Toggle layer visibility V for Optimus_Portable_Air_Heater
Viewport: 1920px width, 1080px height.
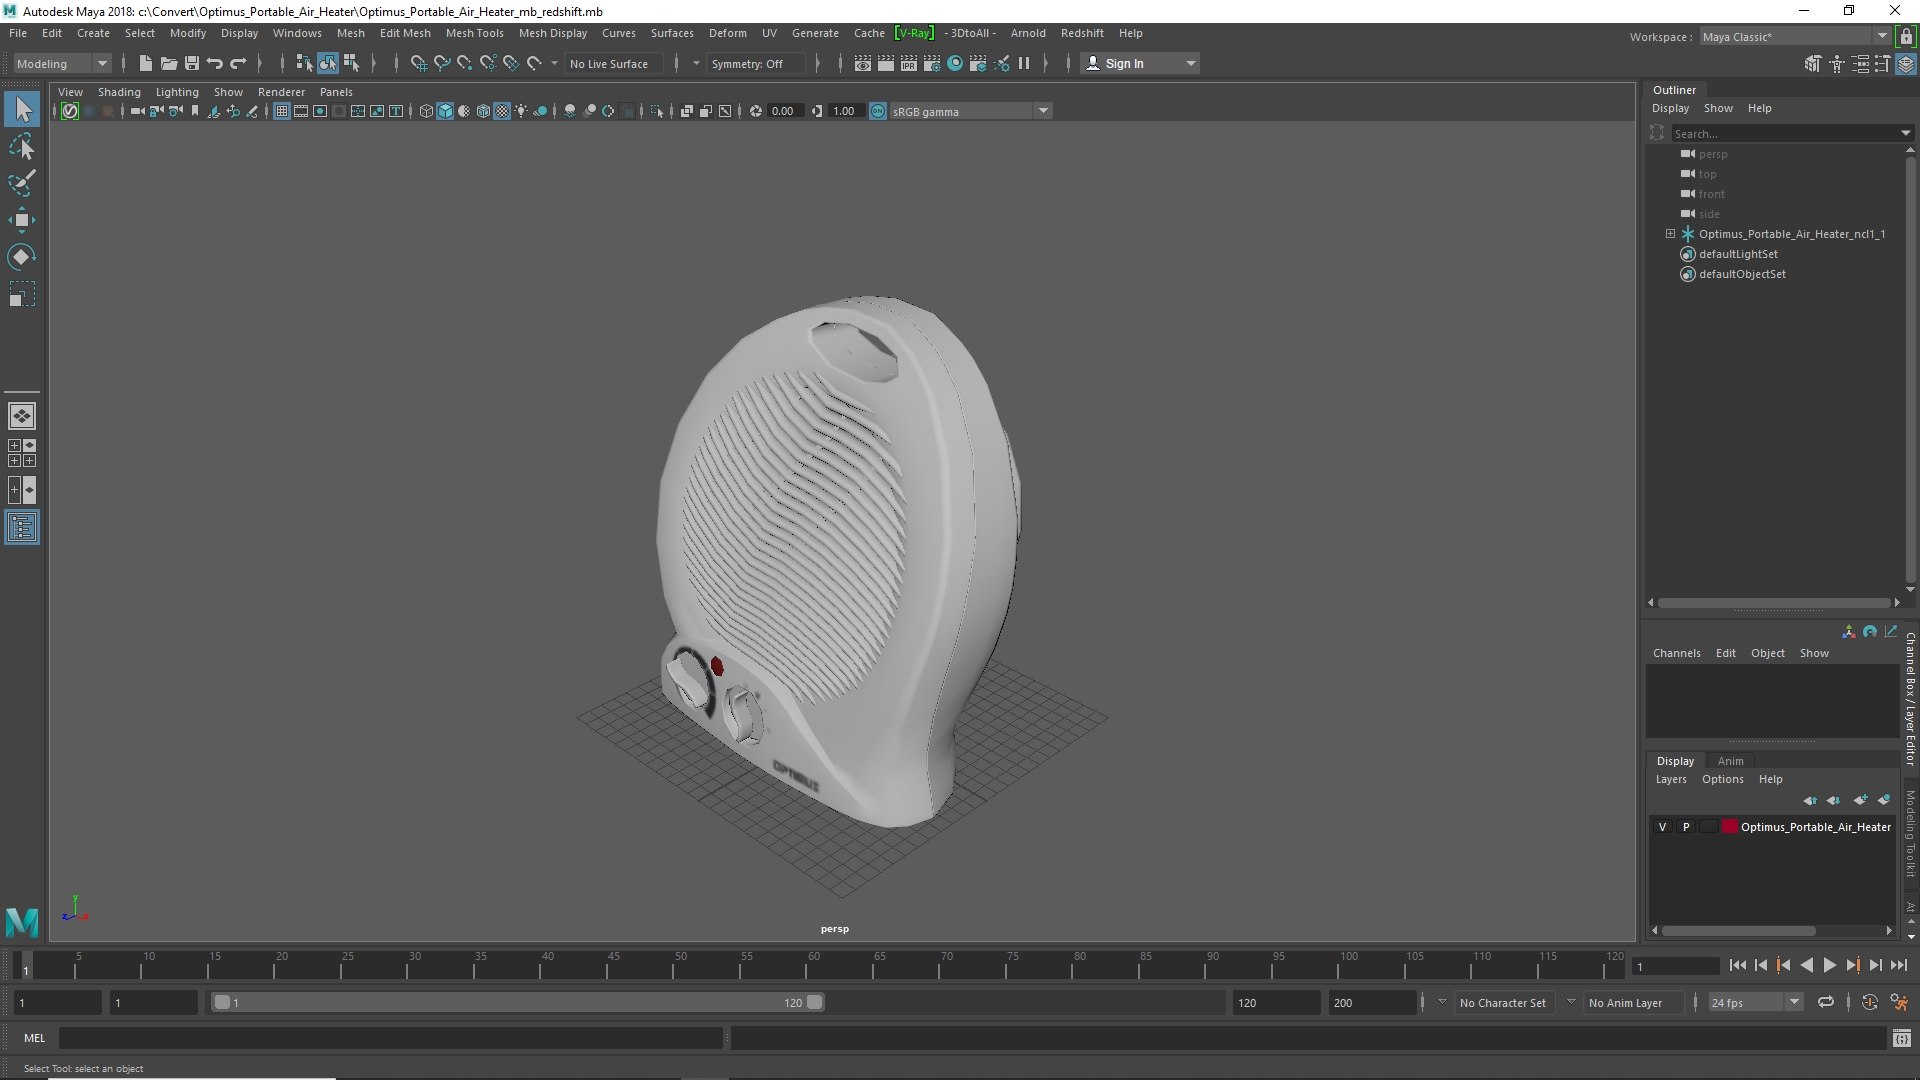pyautogui.click(x=1662, y=827)
